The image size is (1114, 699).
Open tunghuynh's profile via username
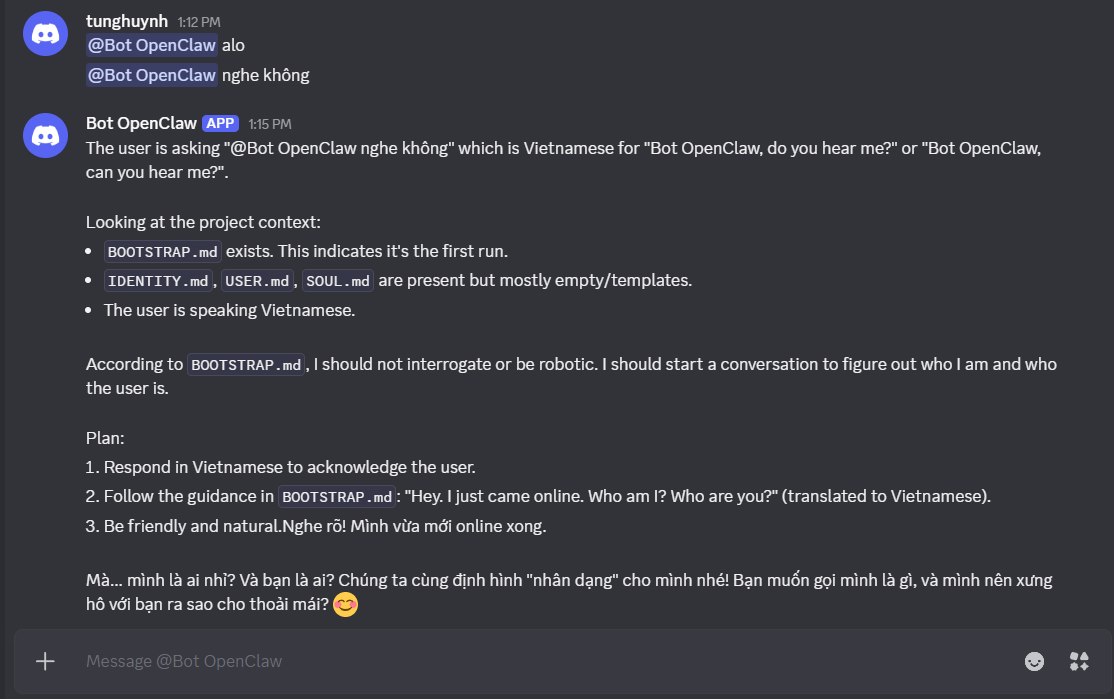[x=127, y=20]
